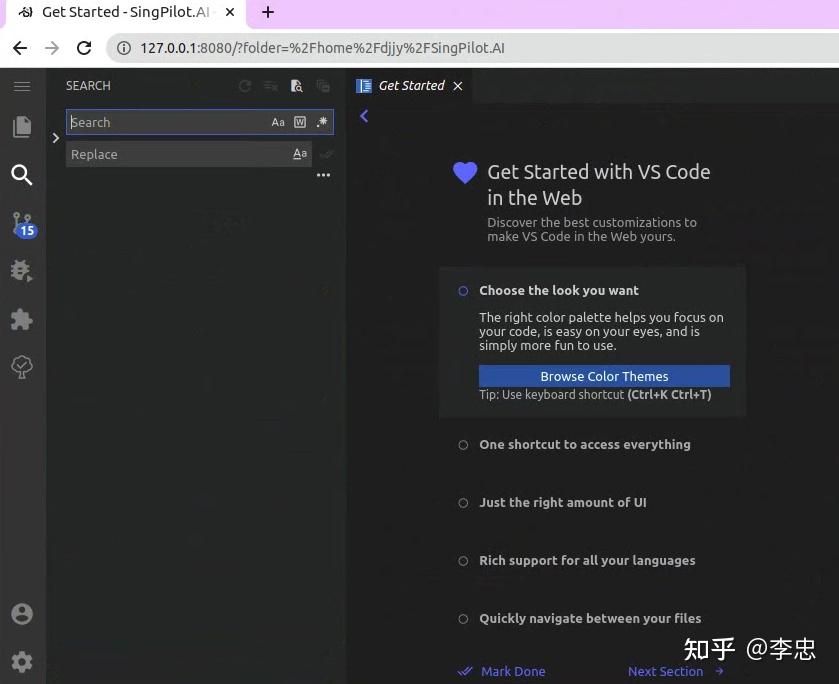
Task: Collapse all search results
Action: pos(322,86)
